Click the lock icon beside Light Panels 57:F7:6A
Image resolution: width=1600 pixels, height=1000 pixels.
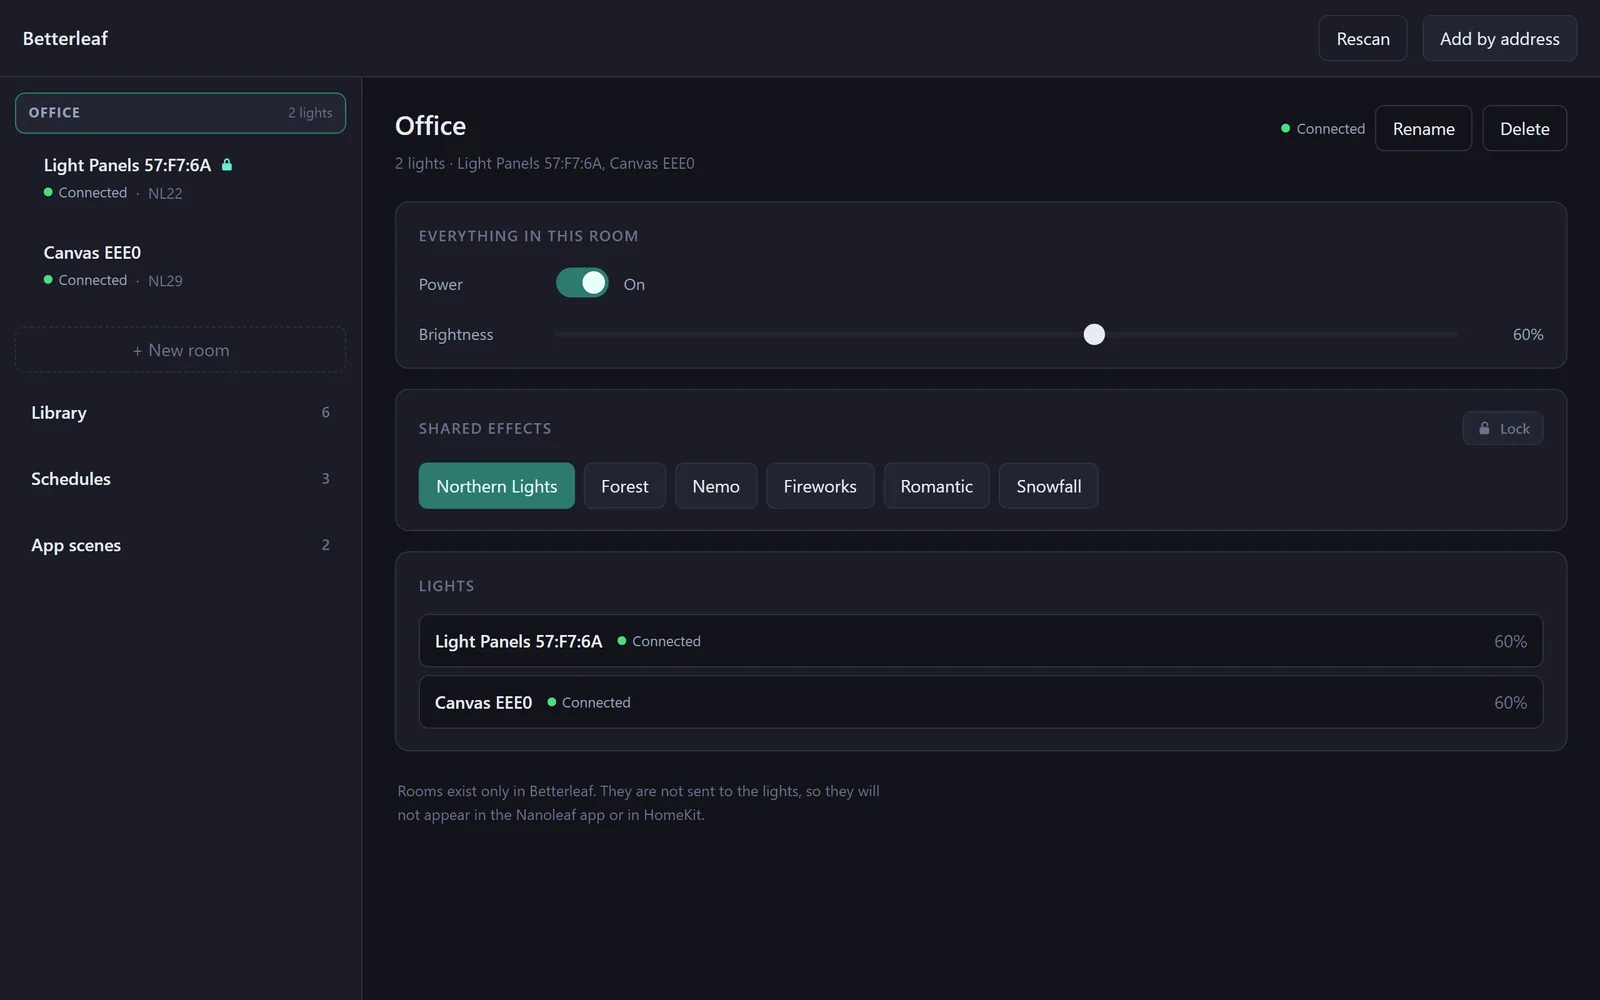[227, 165]
